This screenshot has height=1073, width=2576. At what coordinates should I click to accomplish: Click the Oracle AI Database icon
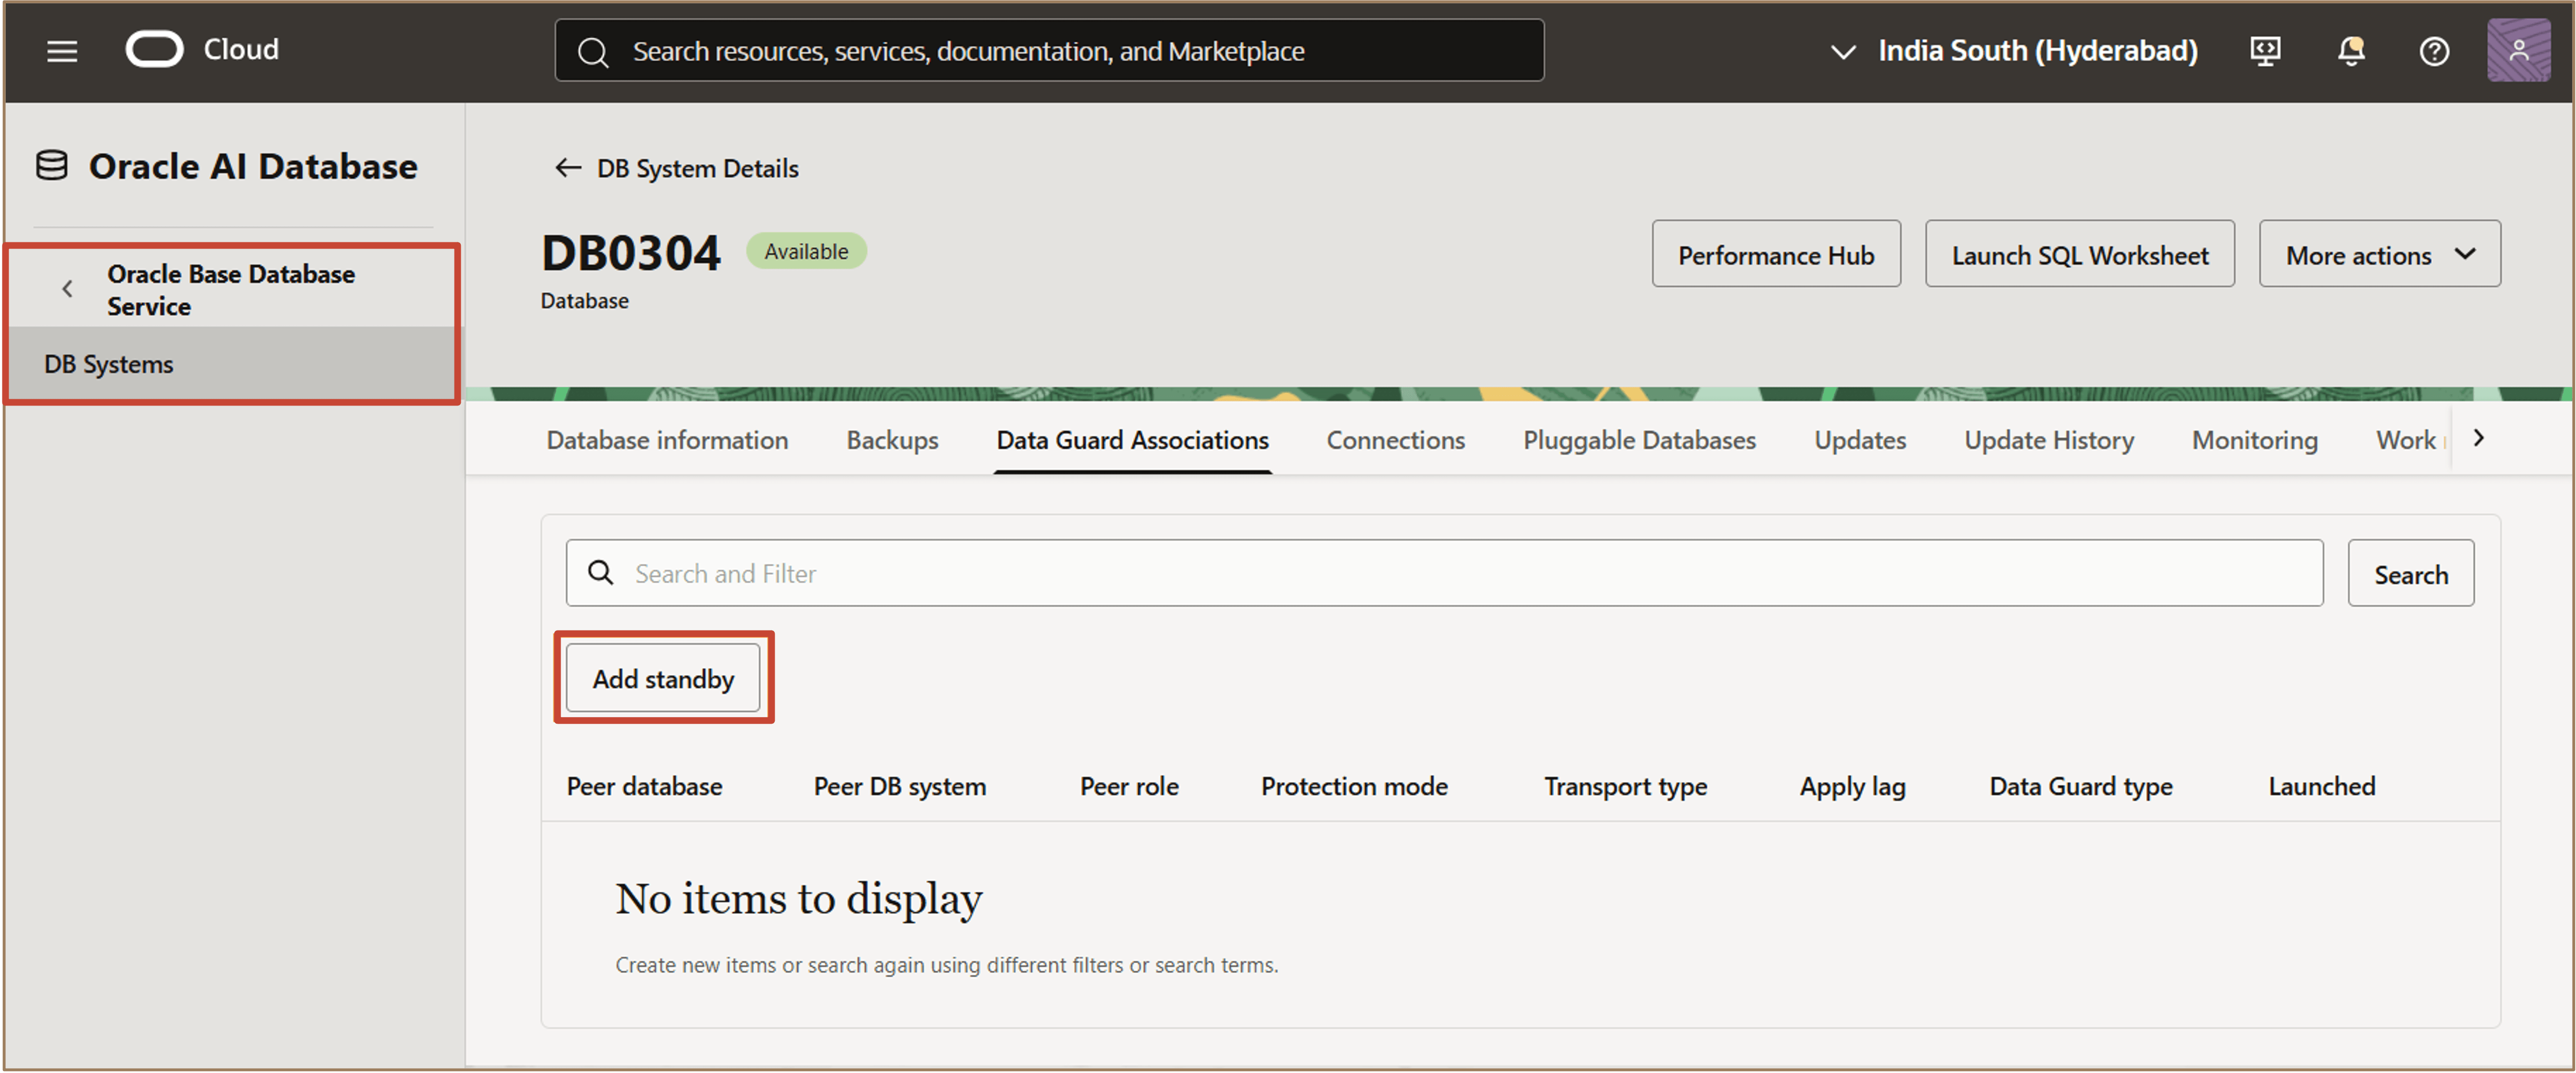point(52,166)
